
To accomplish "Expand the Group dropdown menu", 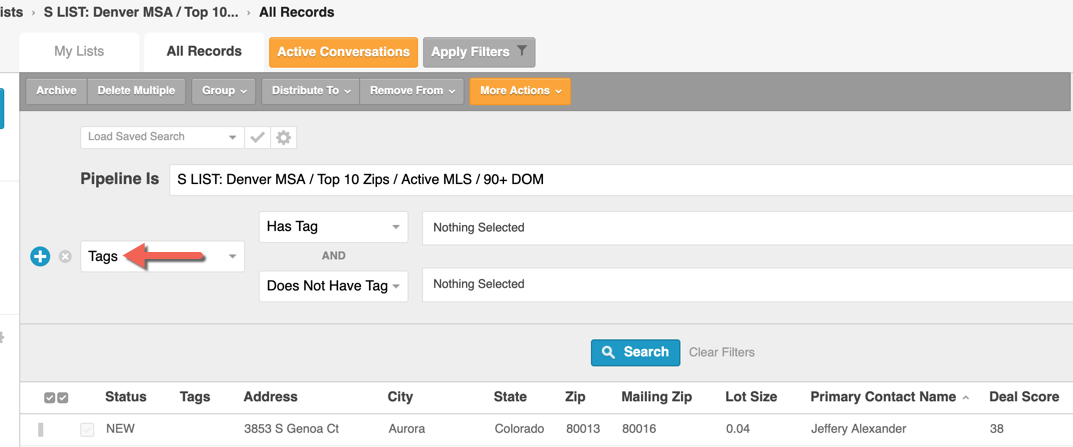I will 224,90.
